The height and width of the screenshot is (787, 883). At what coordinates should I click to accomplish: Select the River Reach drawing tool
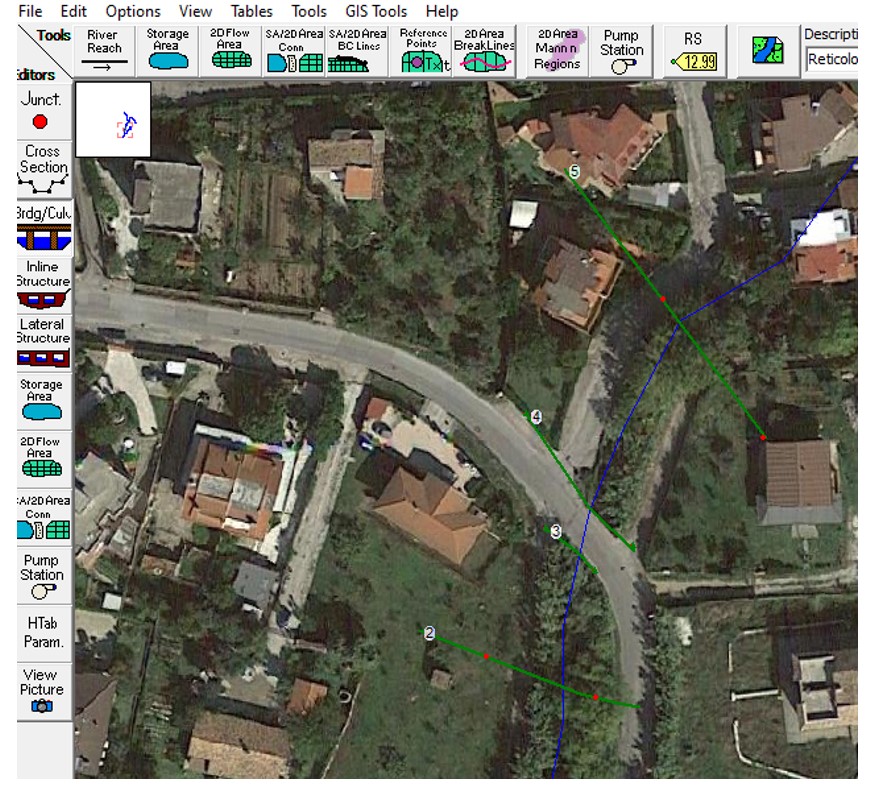coord(104,51)
